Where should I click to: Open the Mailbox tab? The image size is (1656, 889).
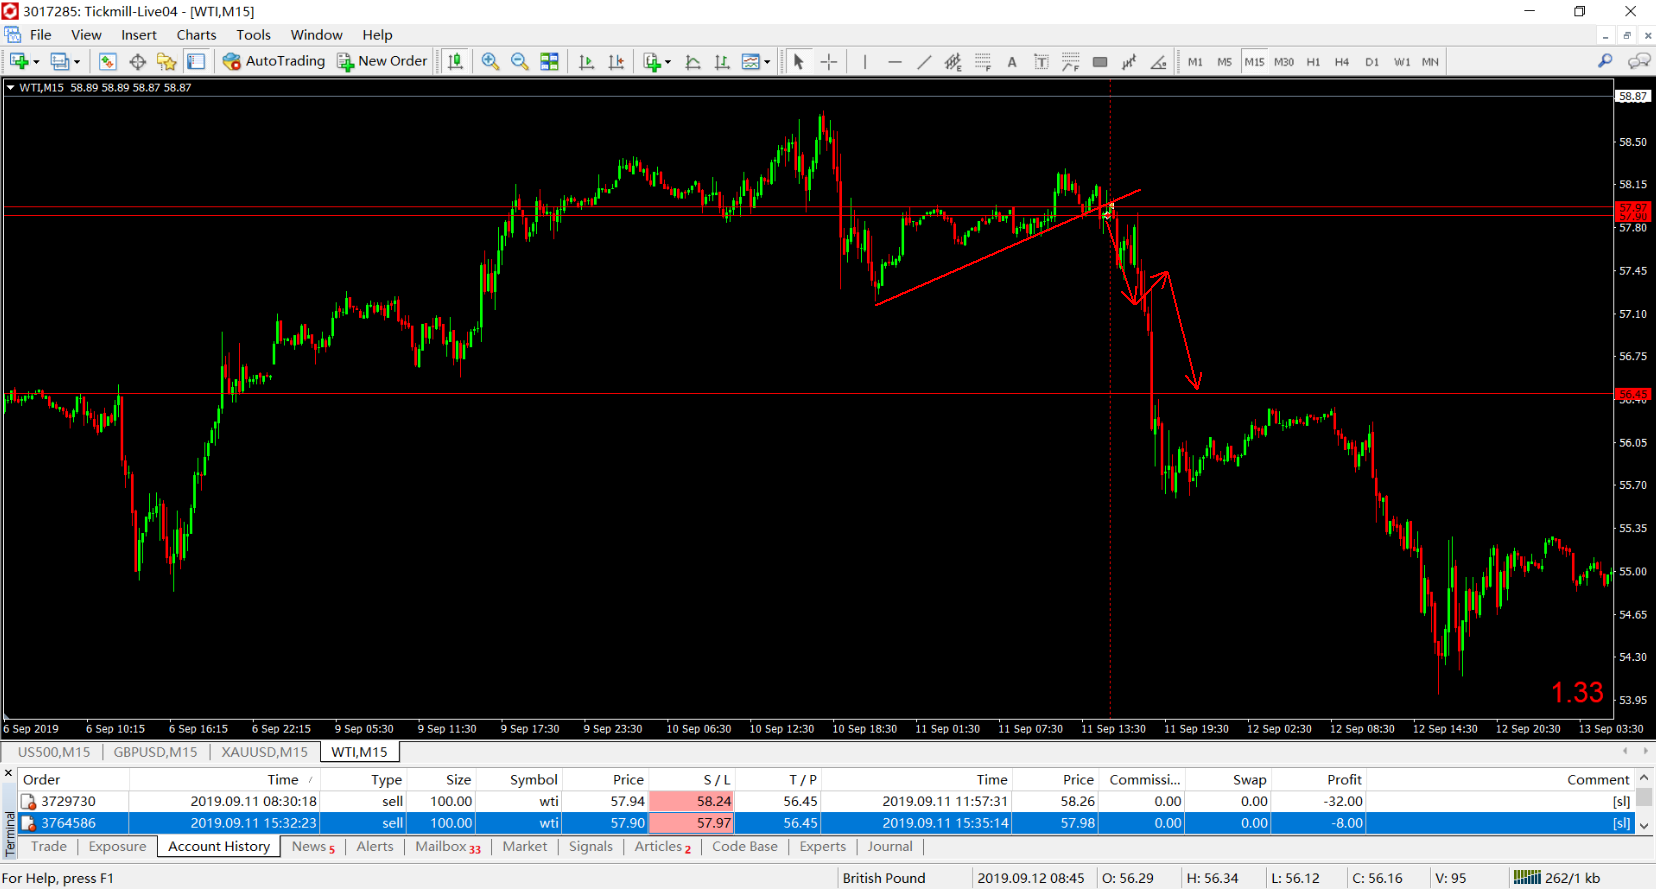(448, 847)
